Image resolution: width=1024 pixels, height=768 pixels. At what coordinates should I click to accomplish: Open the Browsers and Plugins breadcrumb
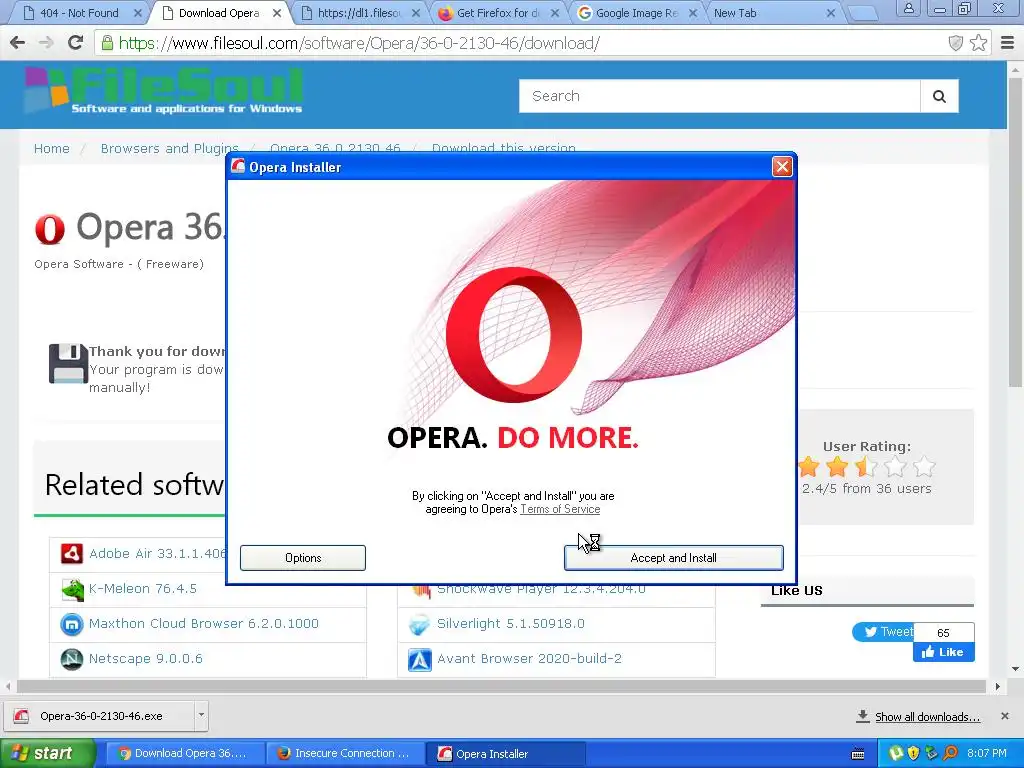pos(170,148)
